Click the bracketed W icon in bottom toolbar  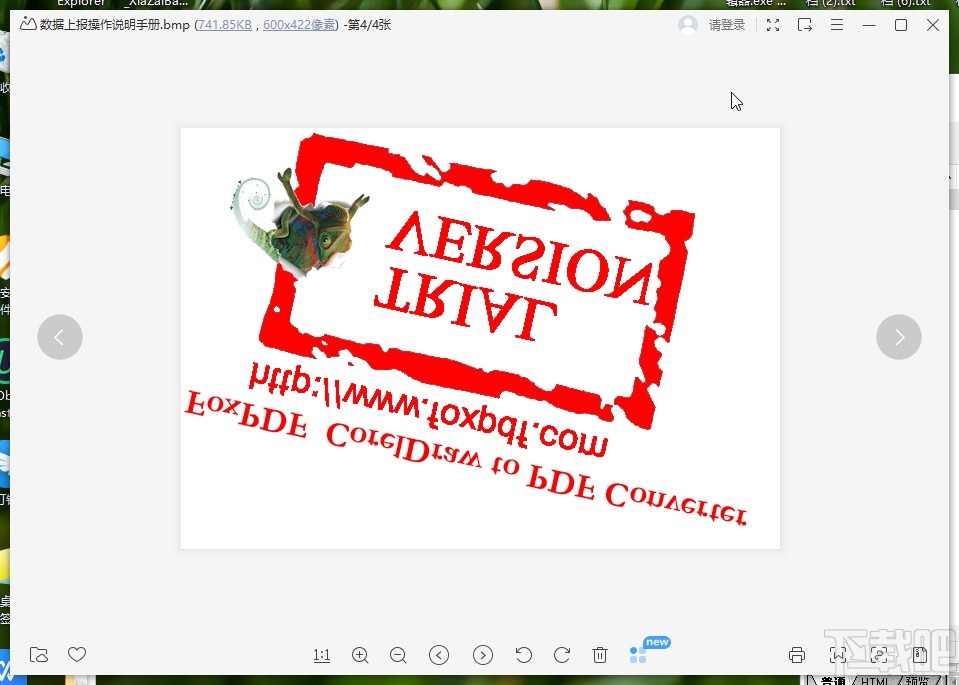pyautogui.click(x=838, y=655)
